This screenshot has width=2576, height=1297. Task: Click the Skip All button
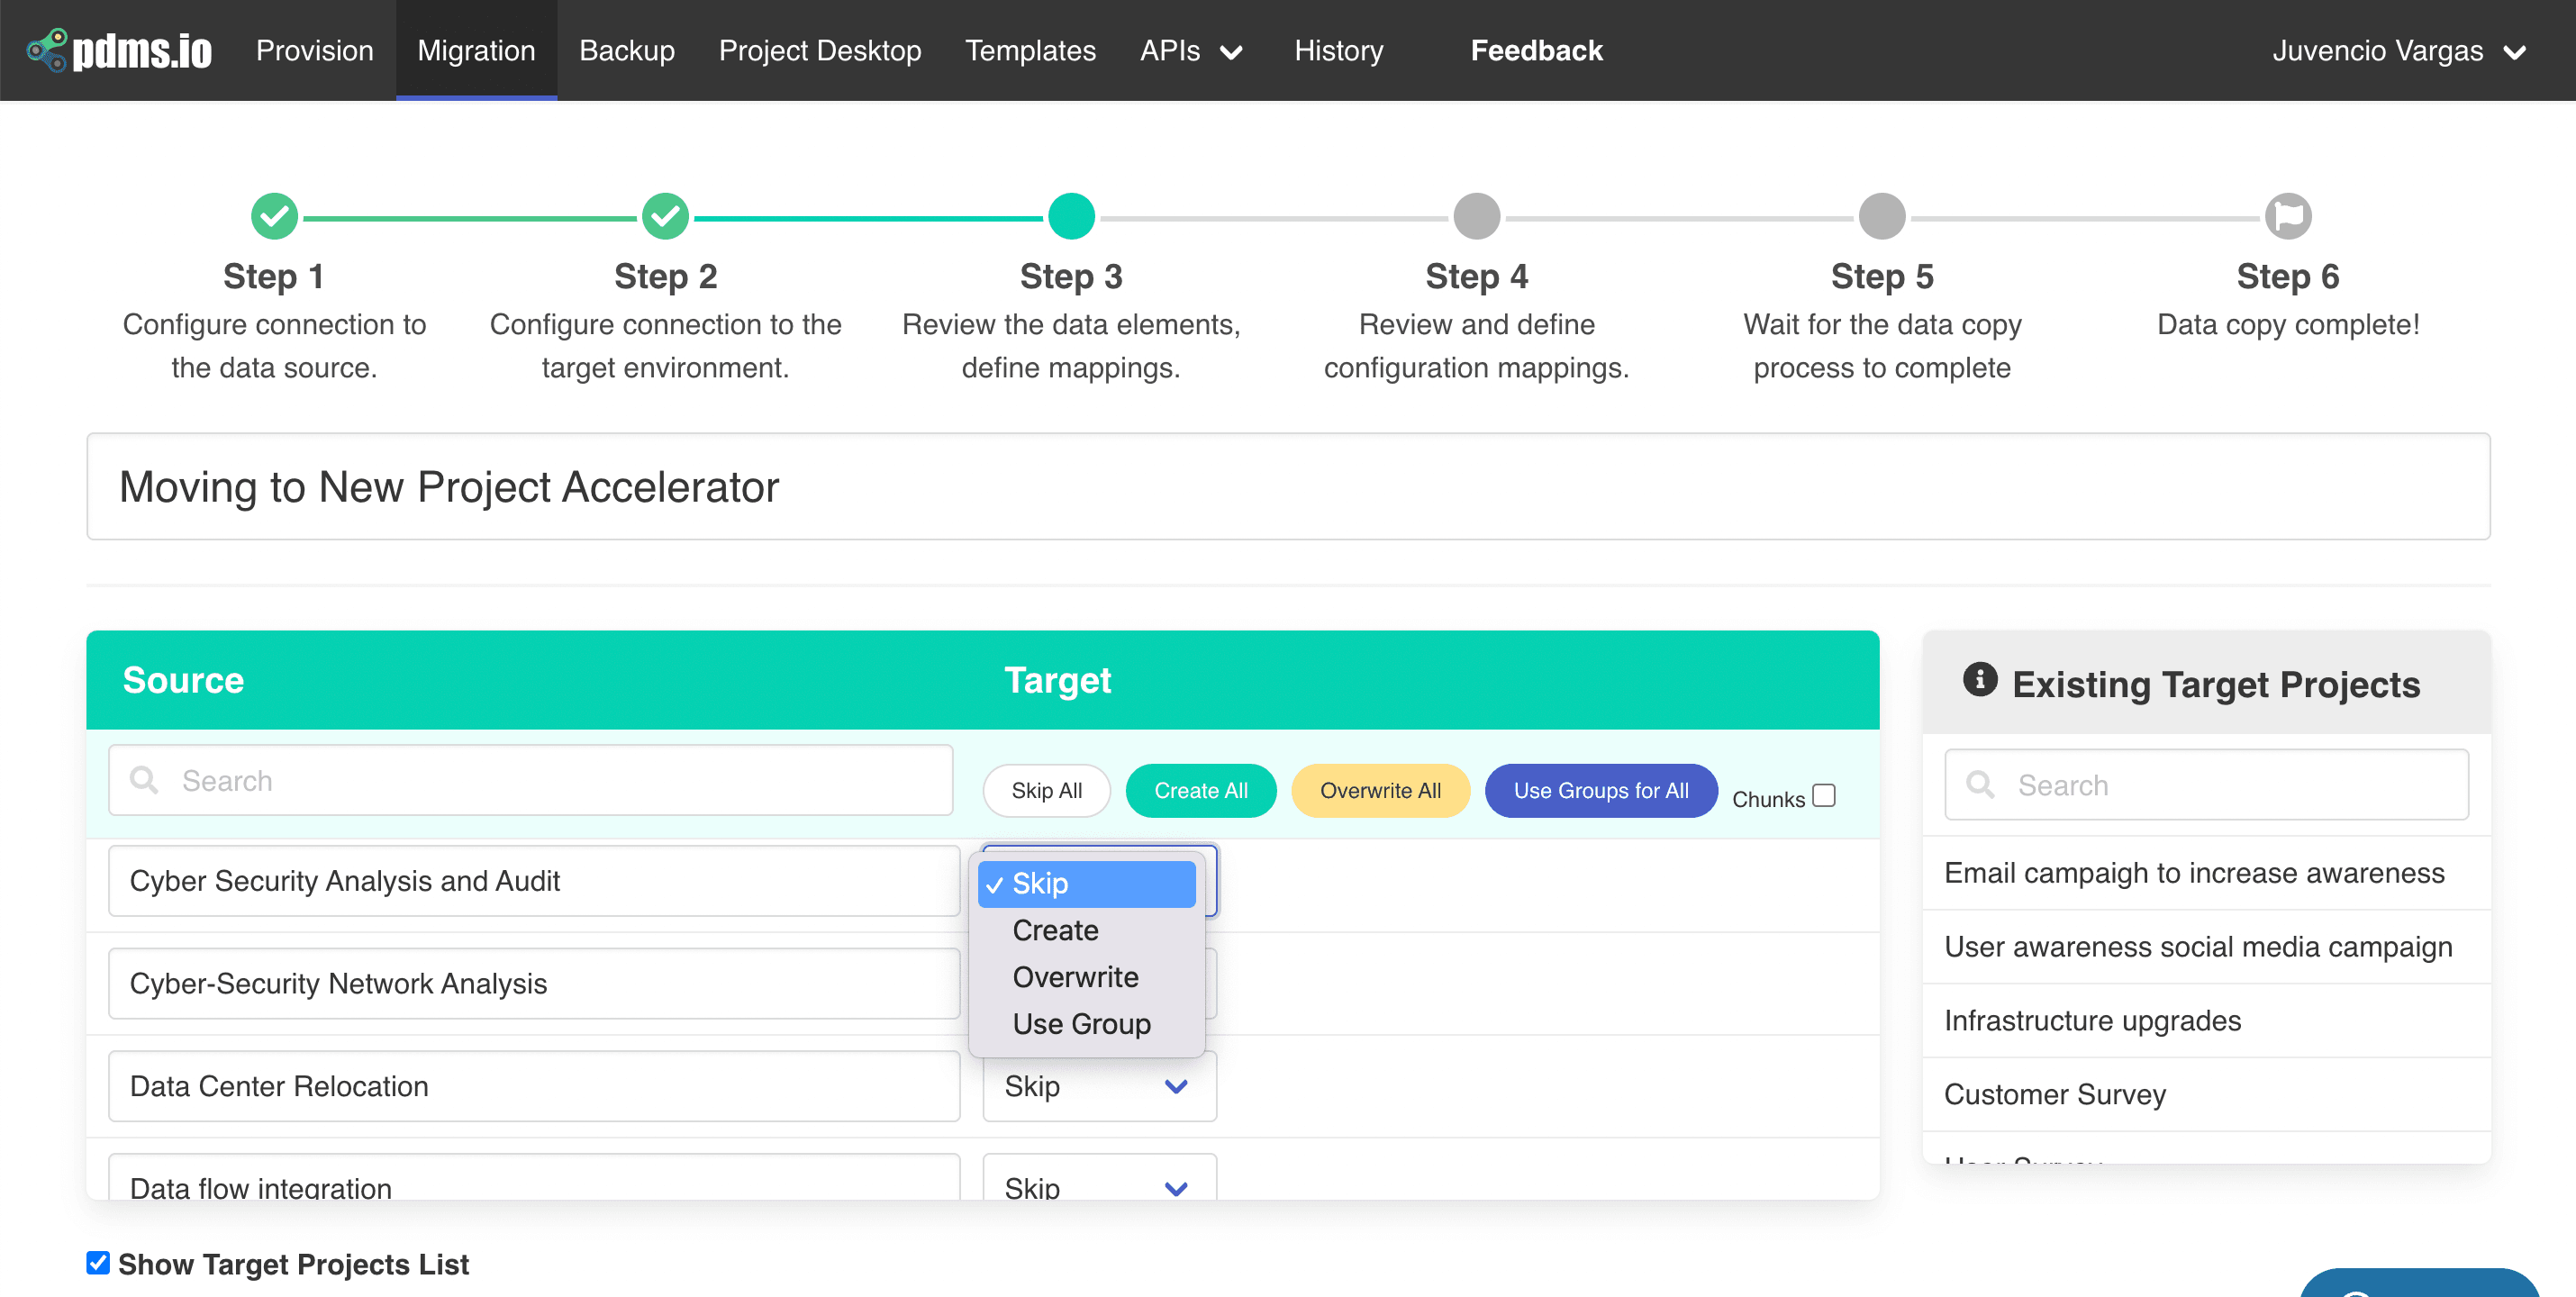point(1046,790)
